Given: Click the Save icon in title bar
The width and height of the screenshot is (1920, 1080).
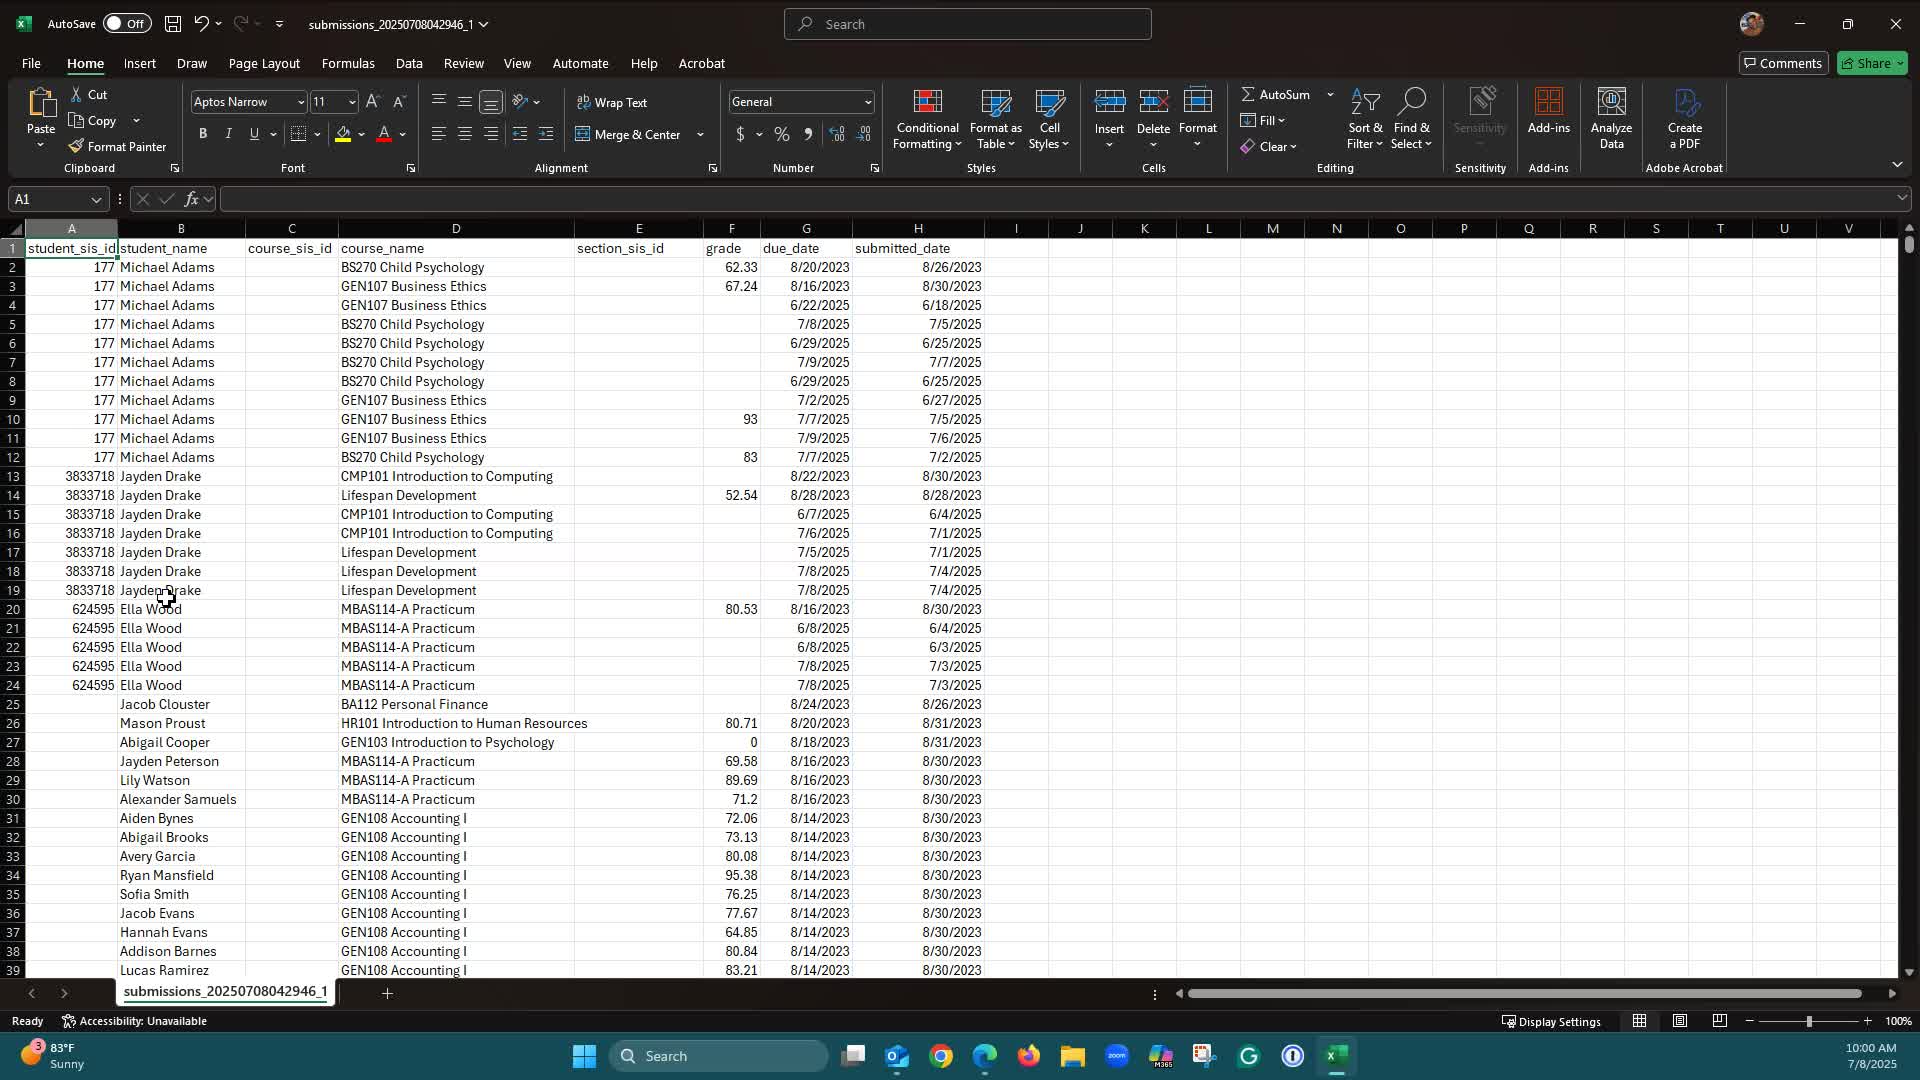Looking at the screenshot, I should pyautogui.click(x=173, y=24).
